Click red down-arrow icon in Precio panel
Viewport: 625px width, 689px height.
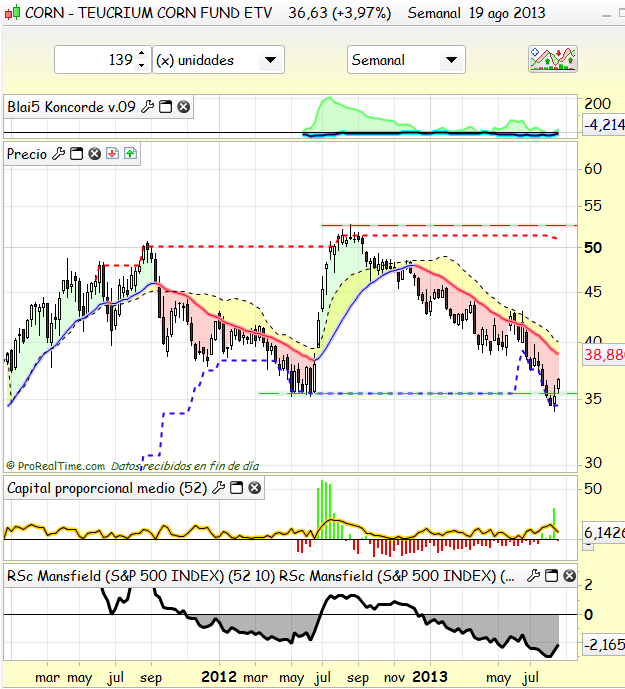pyautogui.click(x=112, y=153)
